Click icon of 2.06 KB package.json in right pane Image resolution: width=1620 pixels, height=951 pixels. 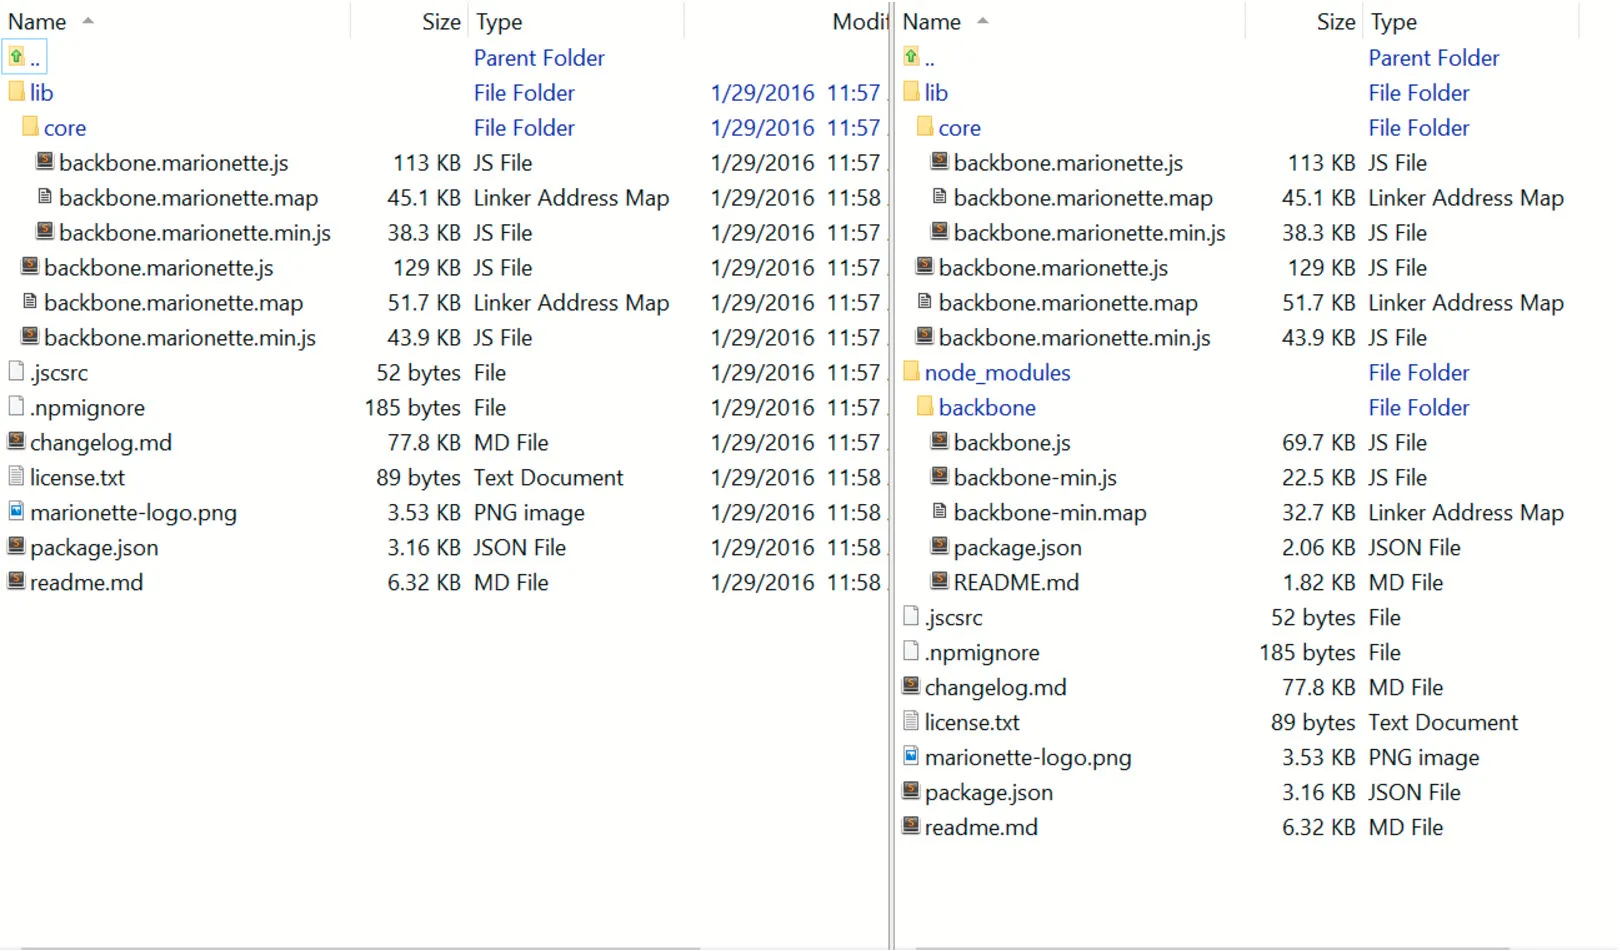[940, 546]
